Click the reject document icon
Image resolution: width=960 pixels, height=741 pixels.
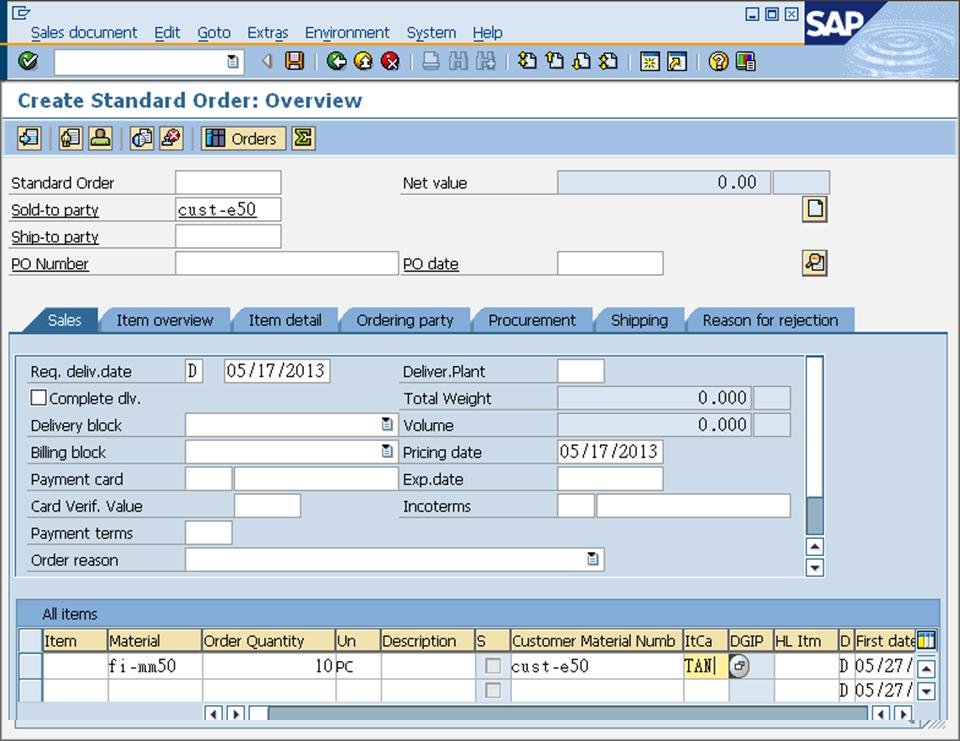pyautogui.click(x=171, y=138)
